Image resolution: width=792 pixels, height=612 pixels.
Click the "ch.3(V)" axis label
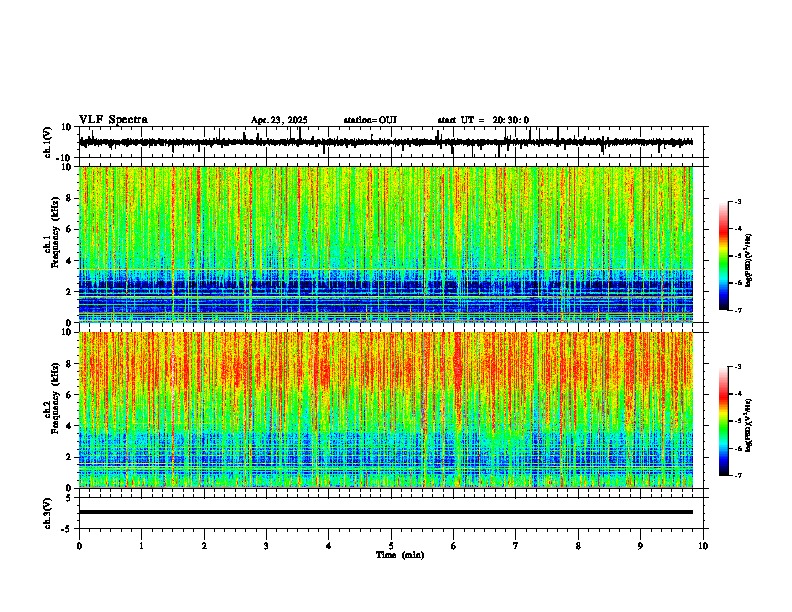(x=48, y=513)
